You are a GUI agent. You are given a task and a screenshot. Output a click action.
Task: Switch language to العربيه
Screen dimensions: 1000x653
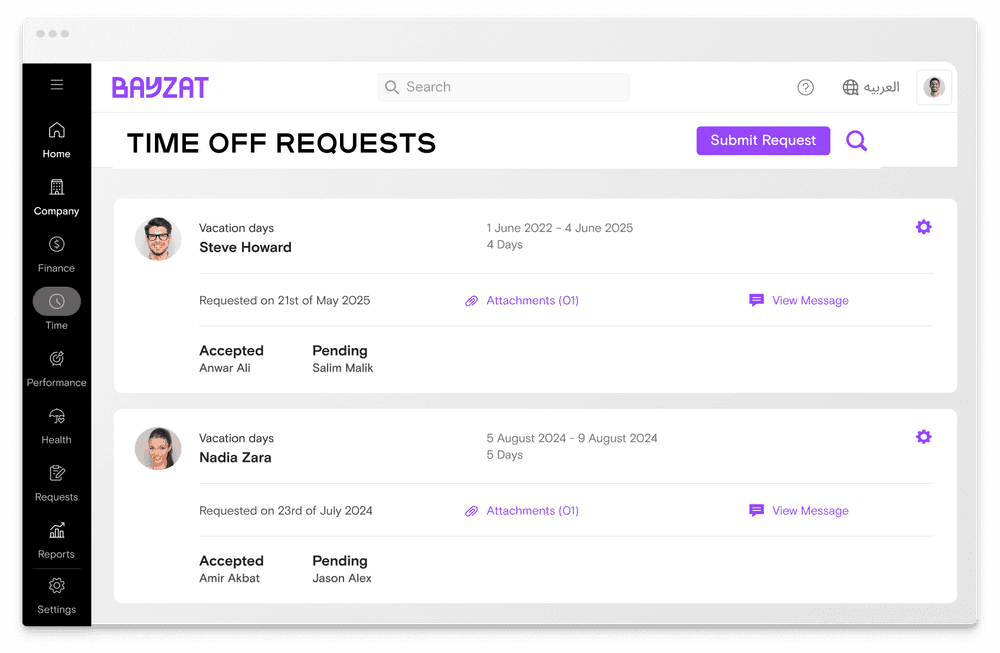pyautogui.click(x=881, y=87)
